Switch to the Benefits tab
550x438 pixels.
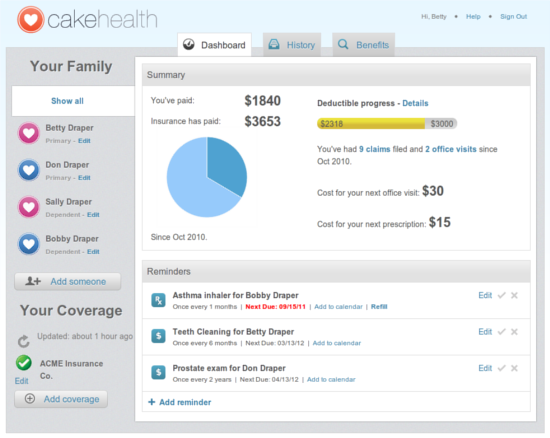click(363, 45)
